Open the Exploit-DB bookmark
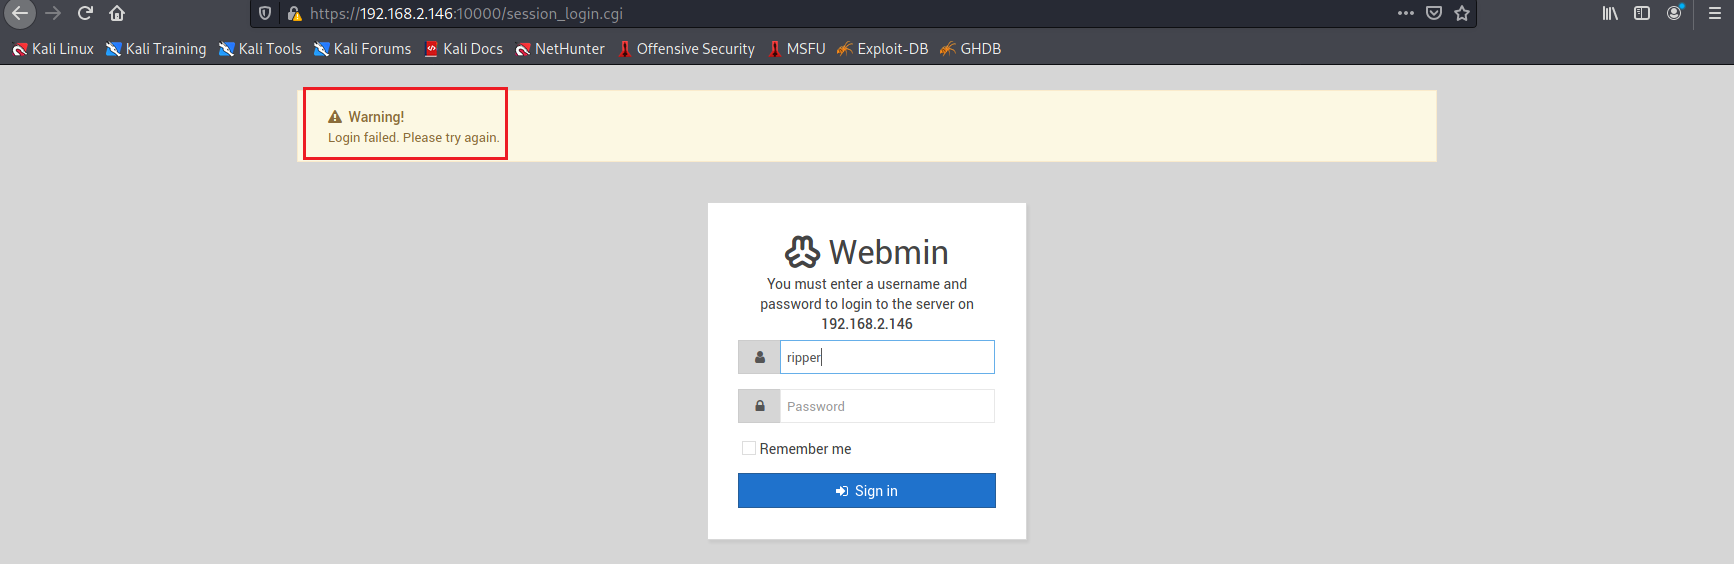The height and width of the screenshot is (564, 1734). point(883,49)
